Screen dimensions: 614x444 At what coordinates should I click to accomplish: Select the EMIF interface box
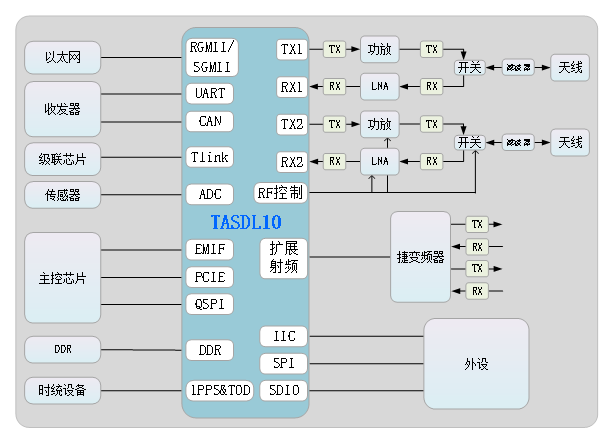click(x=211, y=249)
